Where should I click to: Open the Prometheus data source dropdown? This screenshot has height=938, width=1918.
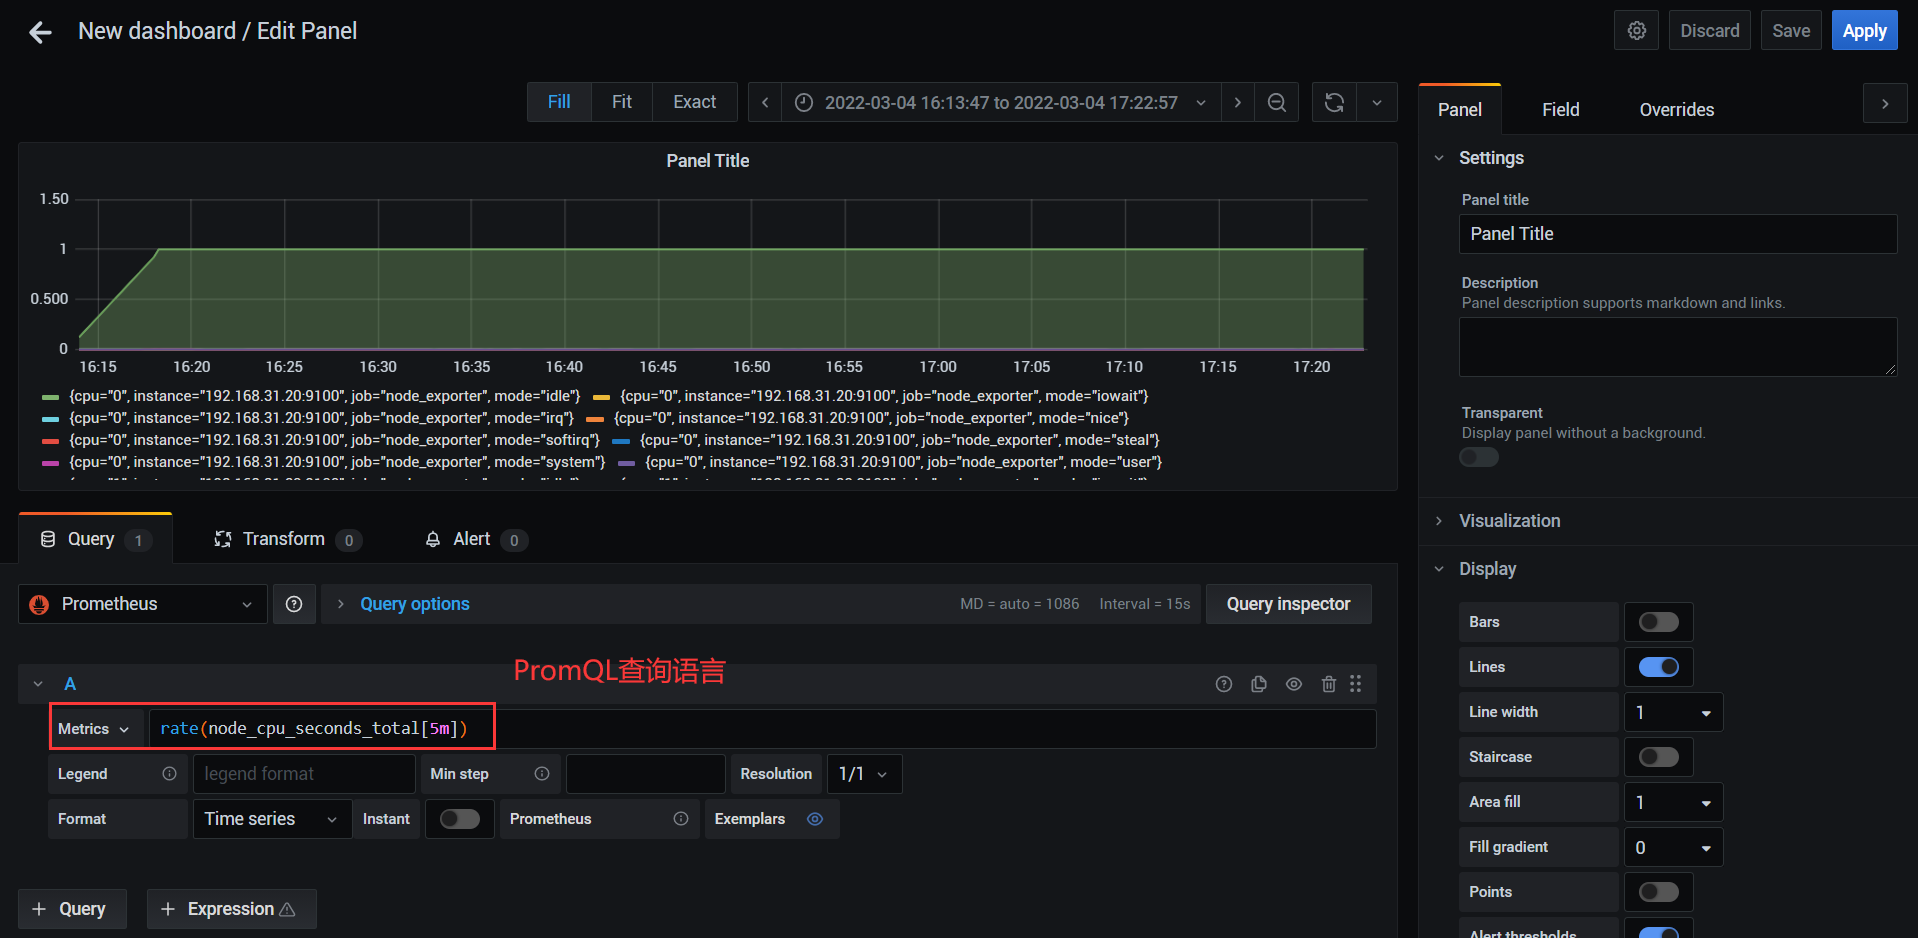click(x=143, y=604)
